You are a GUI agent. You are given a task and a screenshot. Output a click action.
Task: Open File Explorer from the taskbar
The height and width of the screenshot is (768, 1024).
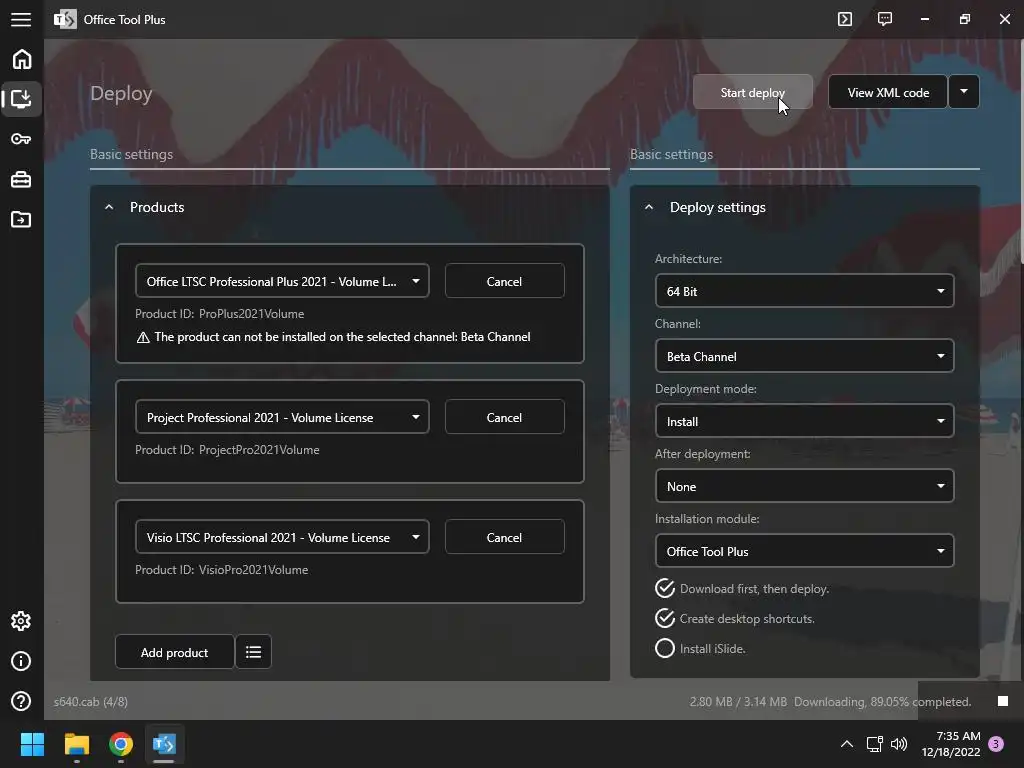(x=76, y=744)
